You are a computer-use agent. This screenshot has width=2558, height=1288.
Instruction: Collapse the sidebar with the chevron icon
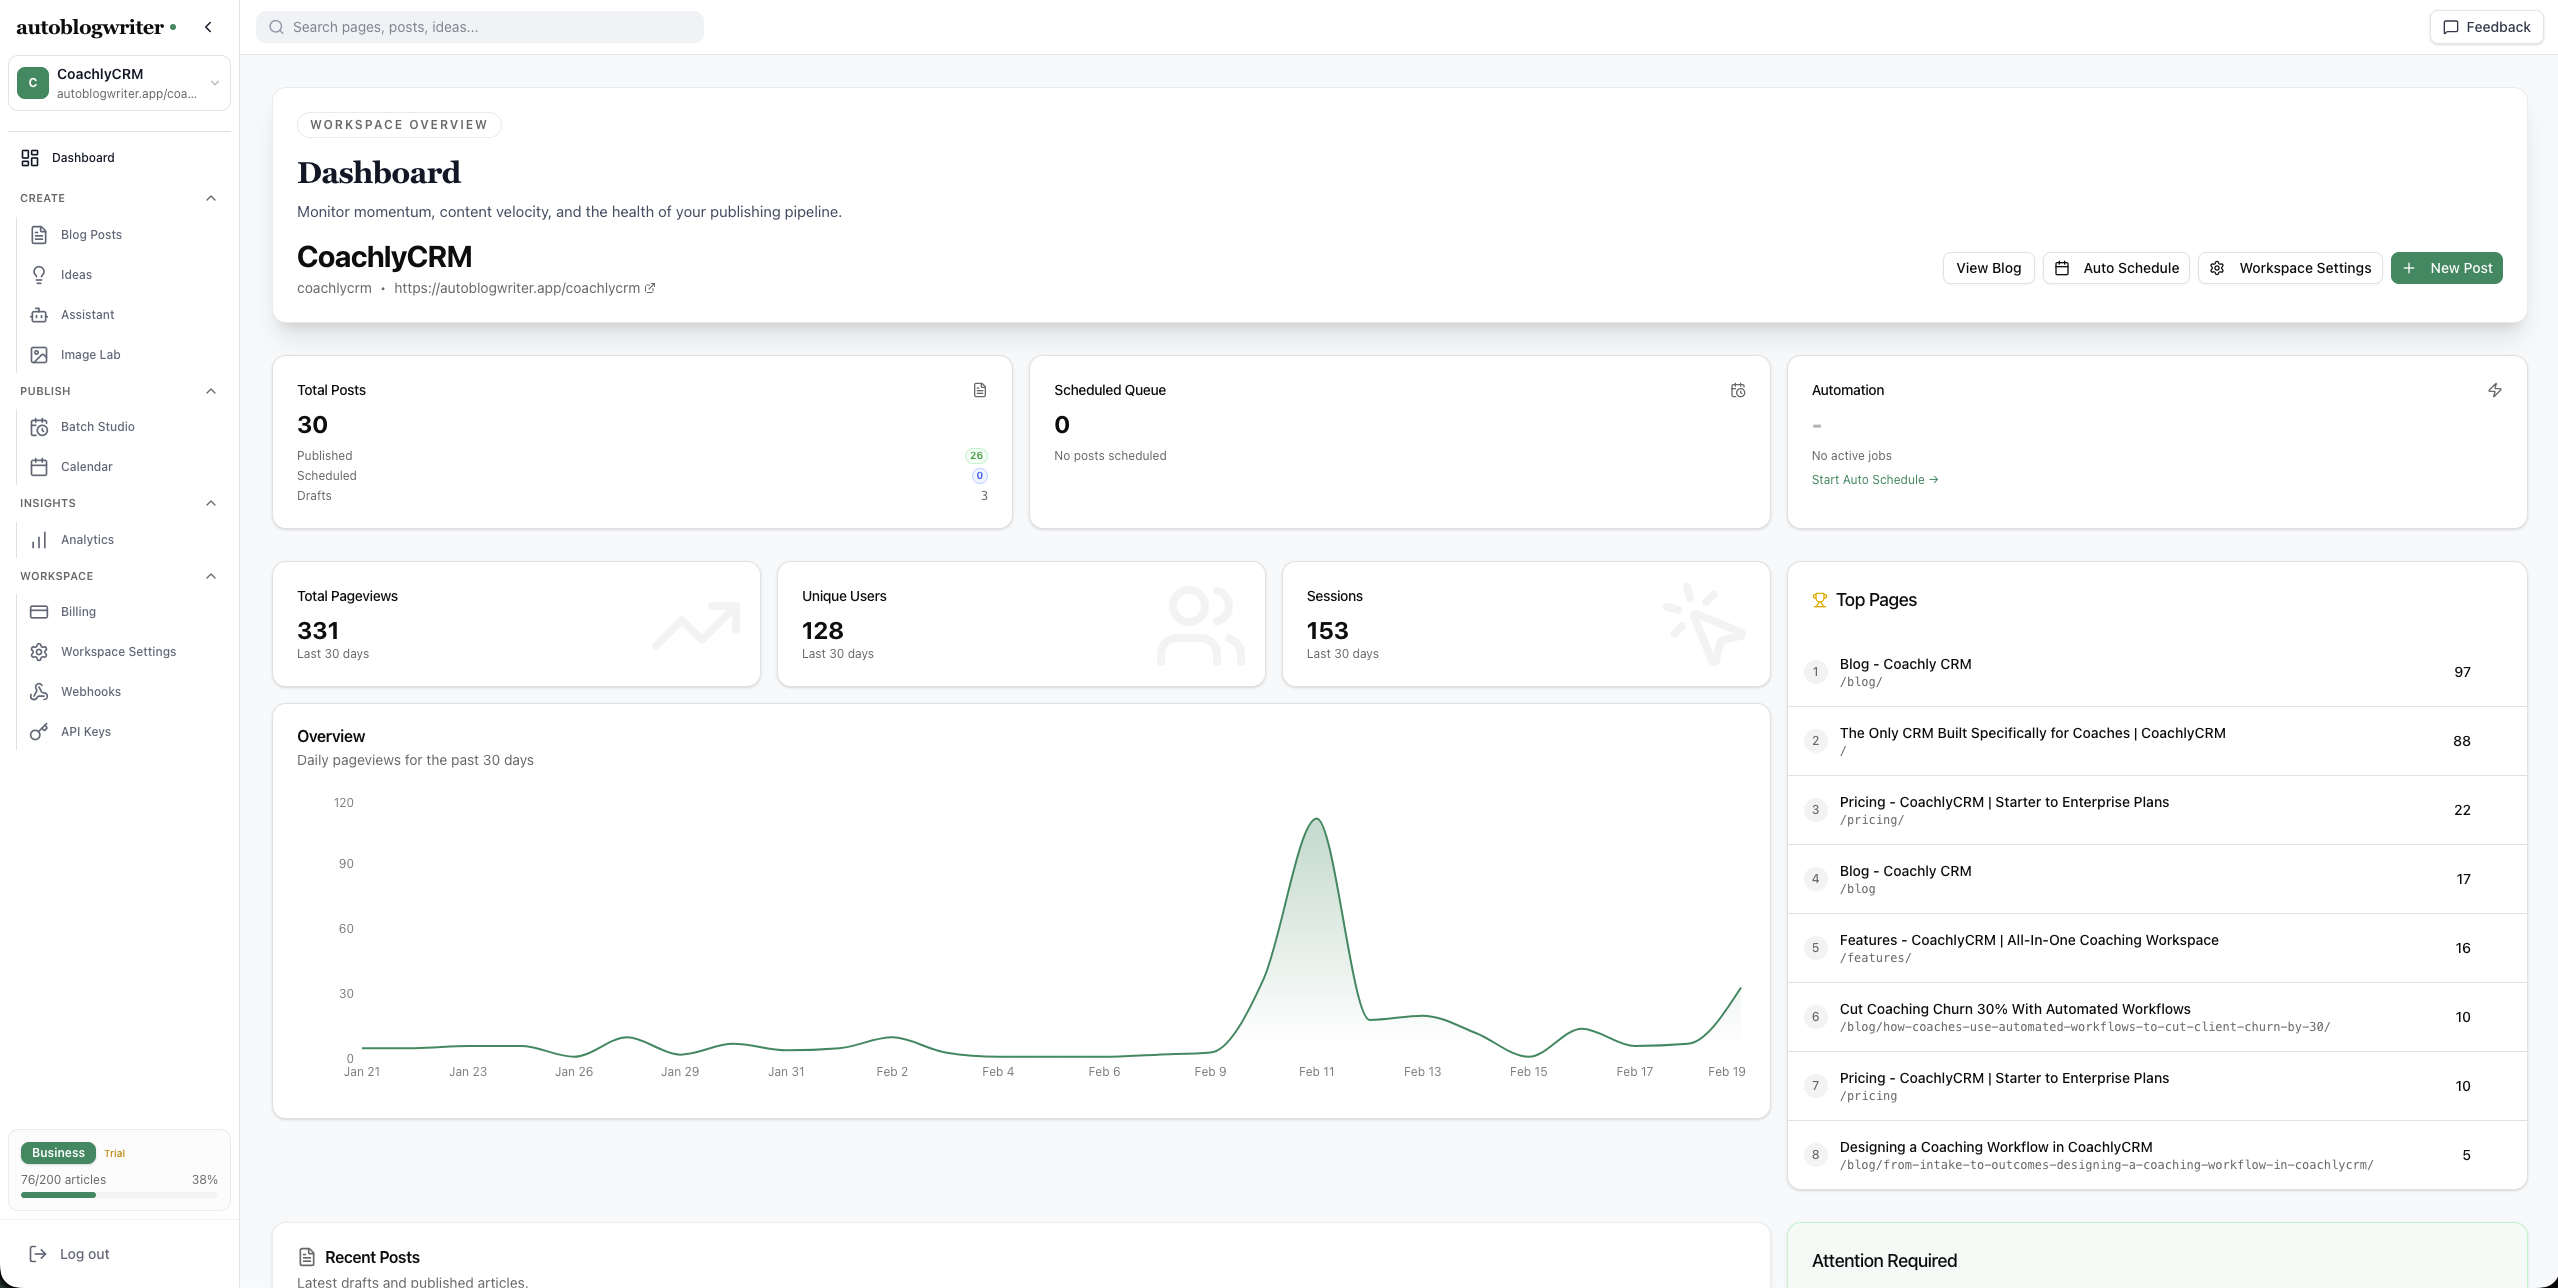point(208,27)
